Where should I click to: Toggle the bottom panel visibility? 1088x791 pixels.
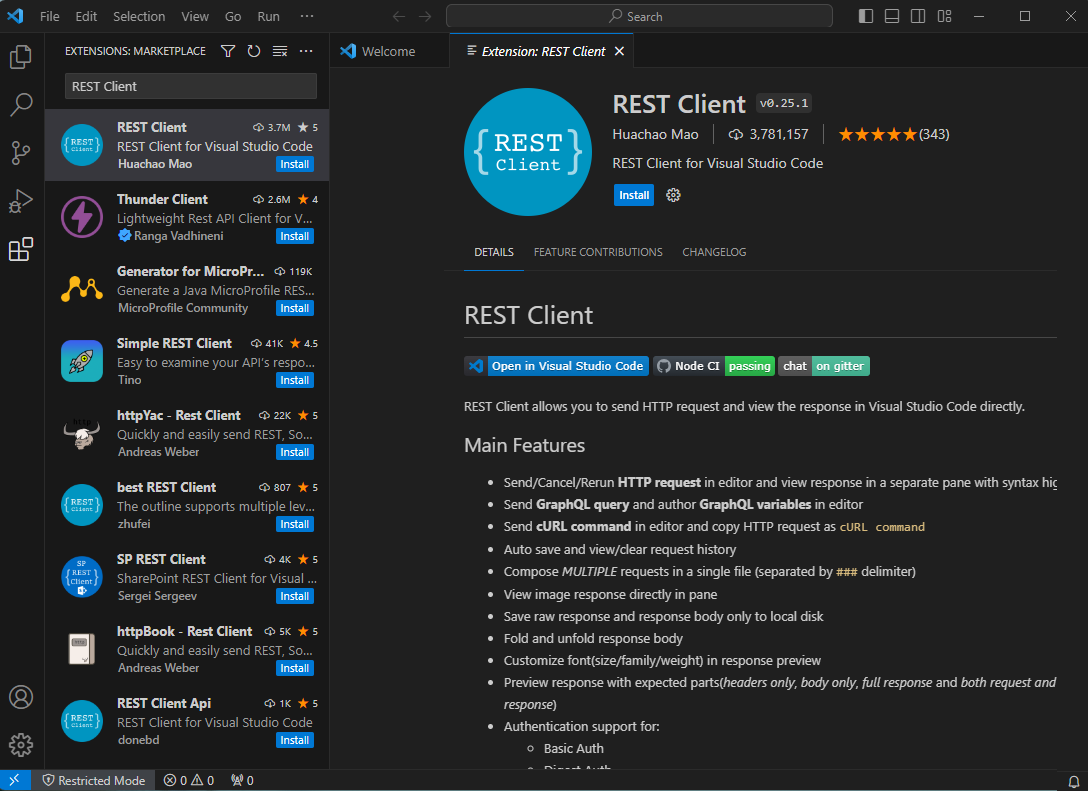tap(891, 16)
